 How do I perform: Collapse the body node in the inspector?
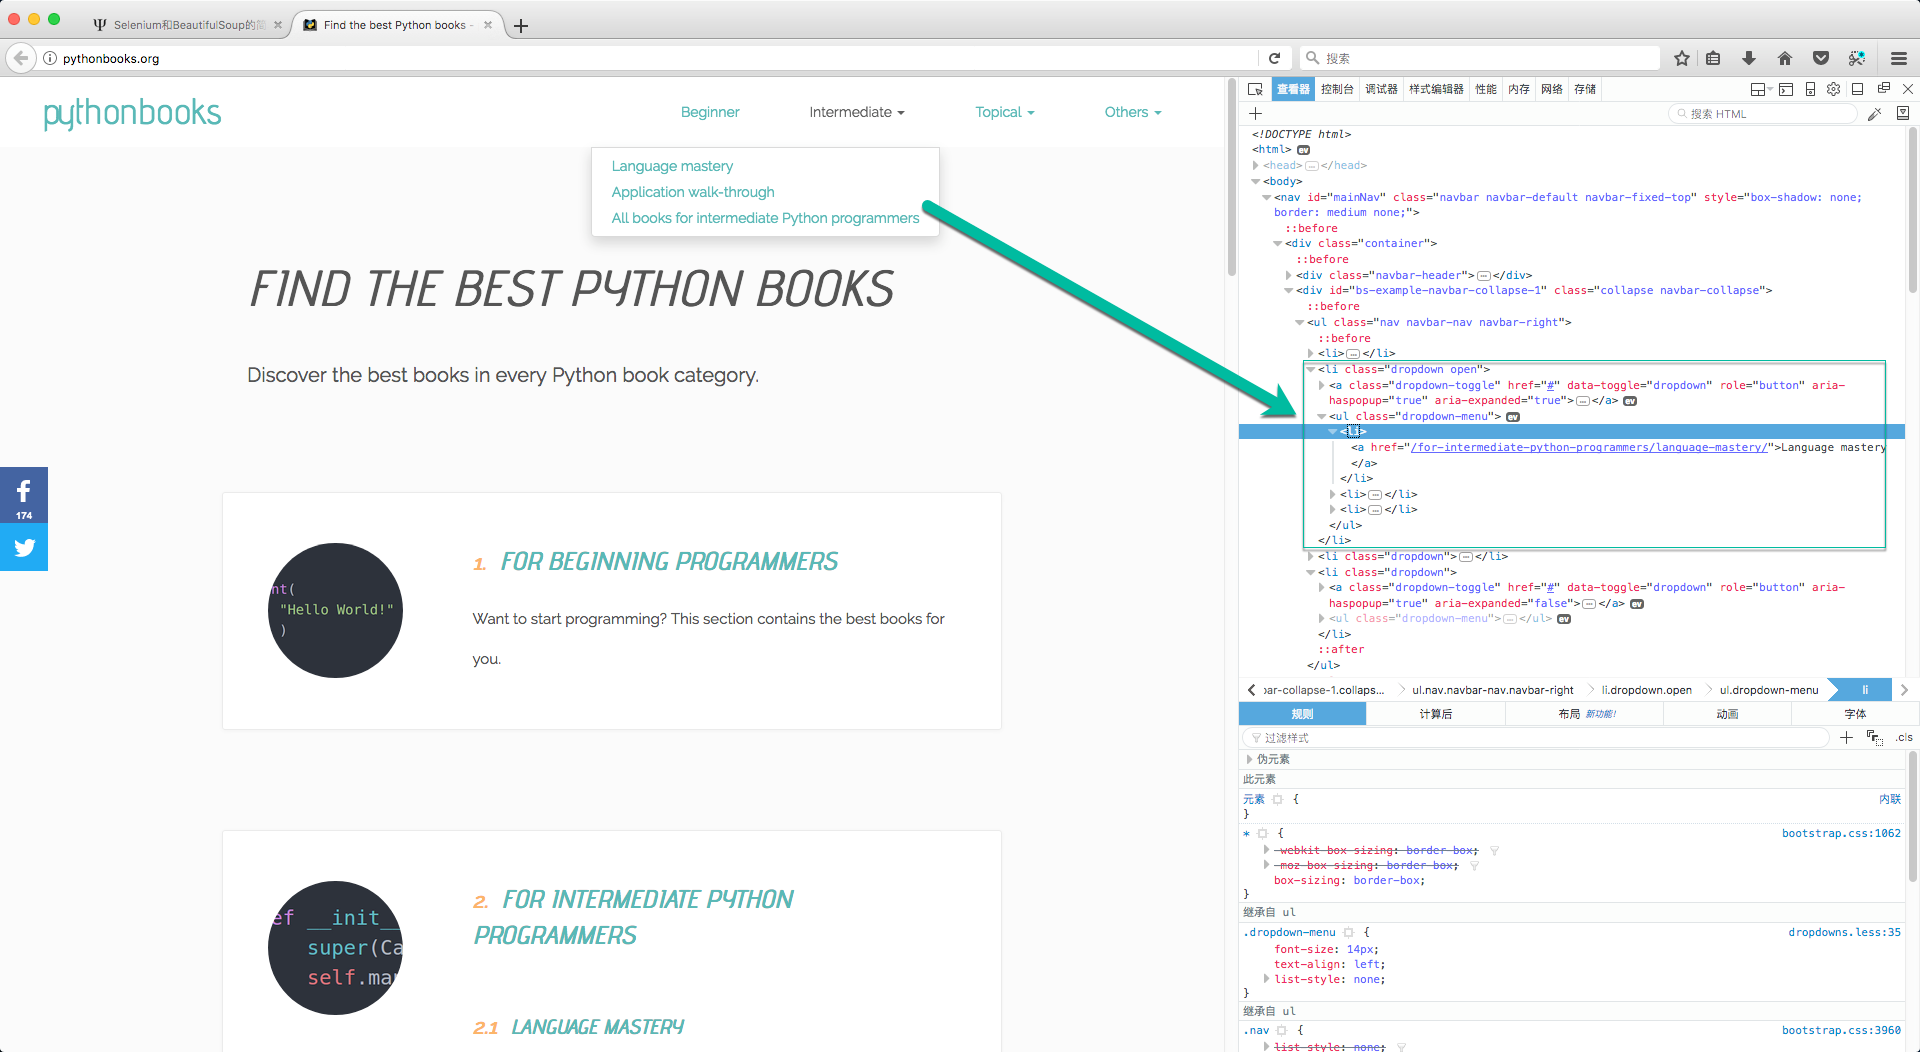click(1256, 181)
